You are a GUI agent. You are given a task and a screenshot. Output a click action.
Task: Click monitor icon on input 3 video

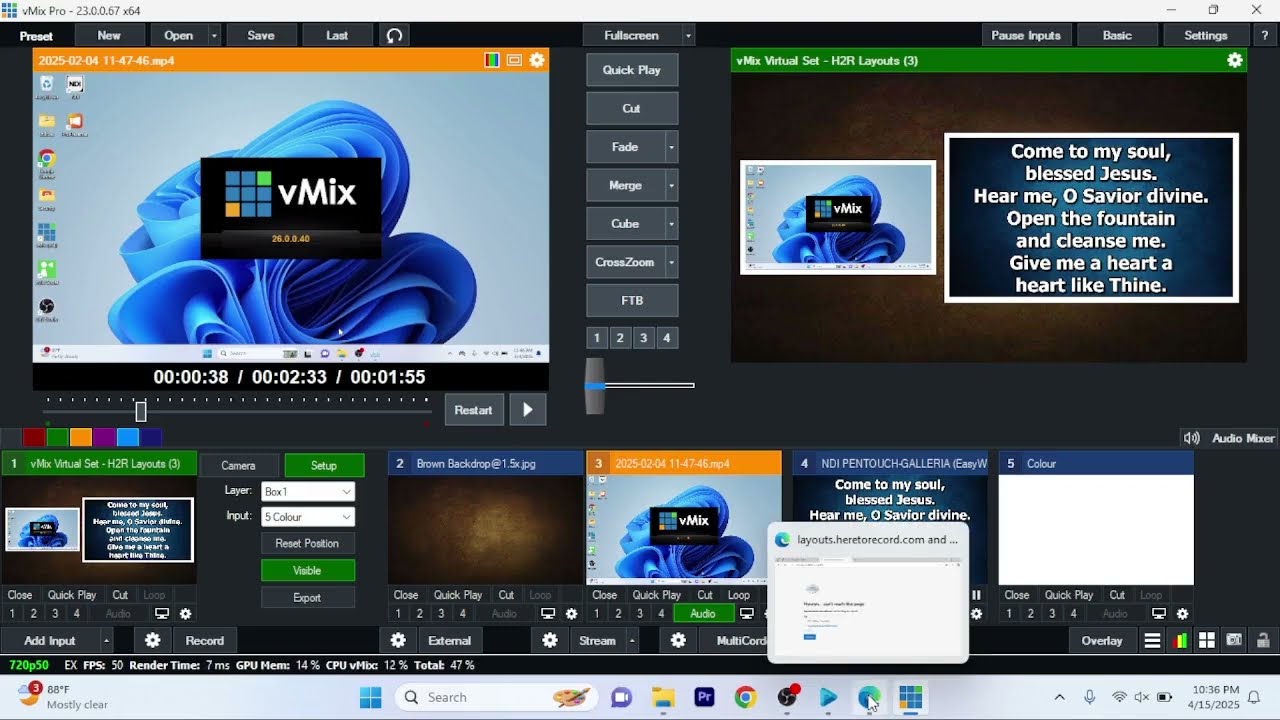click(x=746, y=614)
